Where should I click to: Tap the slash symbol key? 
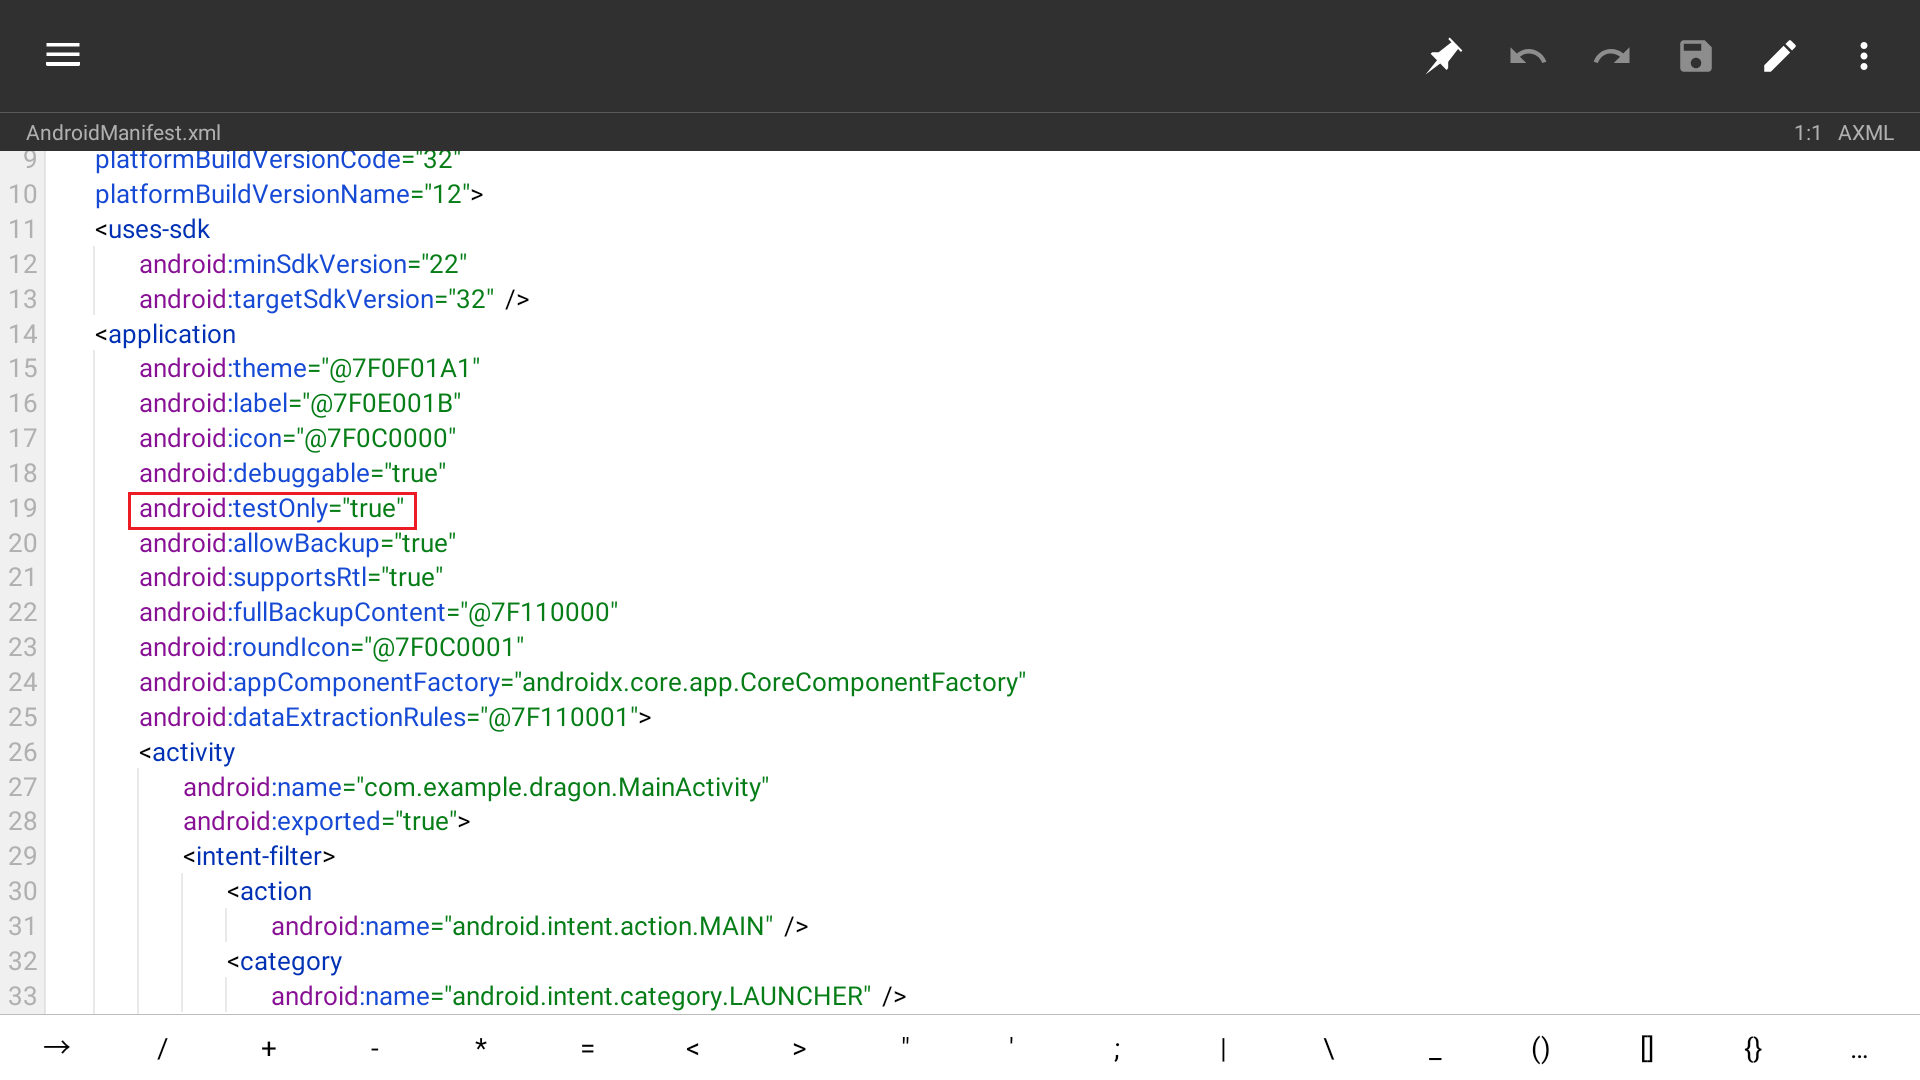(163, 1047)
